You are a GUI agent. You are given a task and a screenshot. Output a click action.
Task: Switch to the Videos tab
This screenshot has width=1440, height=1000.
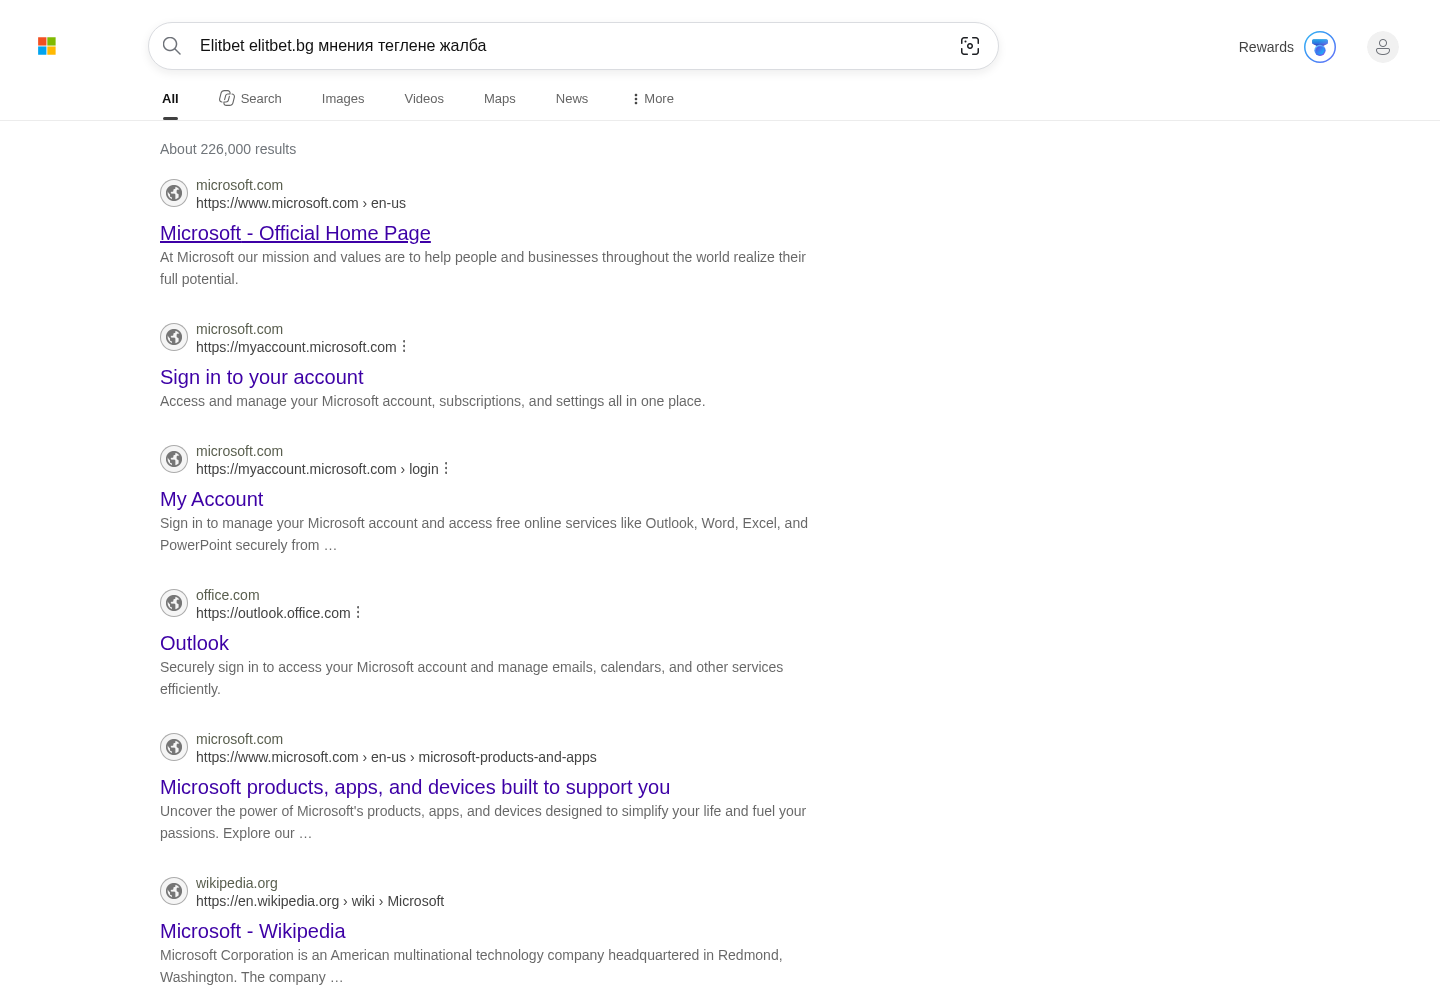[424, 99]
